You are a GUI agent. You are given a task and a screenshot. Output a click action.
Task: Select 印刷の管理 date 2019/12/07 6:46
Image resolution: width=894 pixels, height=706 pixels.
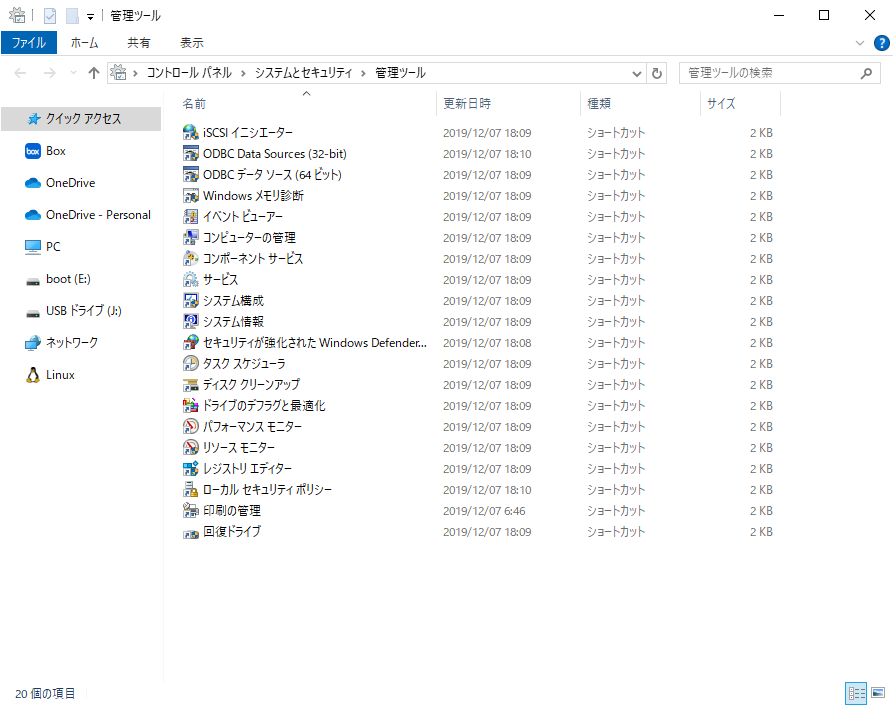point(484,511)
